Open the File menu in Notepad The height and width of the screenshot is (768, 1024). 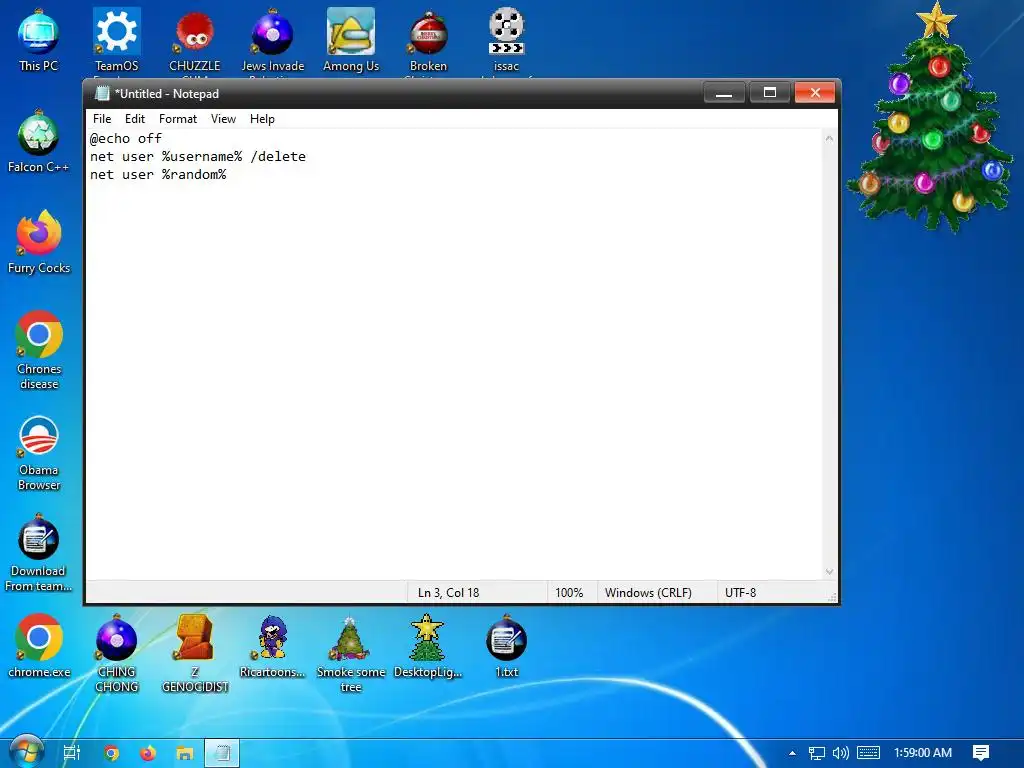click(102, 119)
